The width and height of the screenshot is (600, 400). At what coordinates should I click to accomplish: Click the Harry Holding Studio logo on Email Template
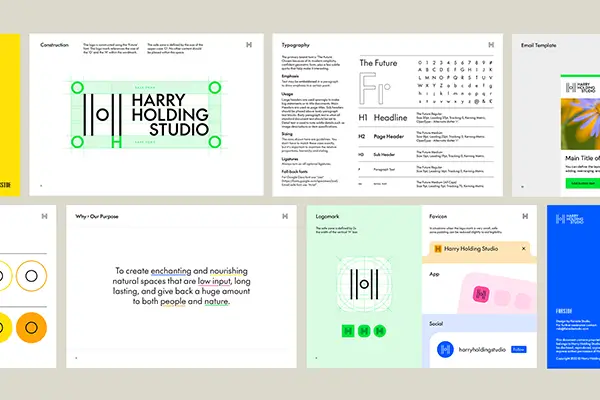581,88
